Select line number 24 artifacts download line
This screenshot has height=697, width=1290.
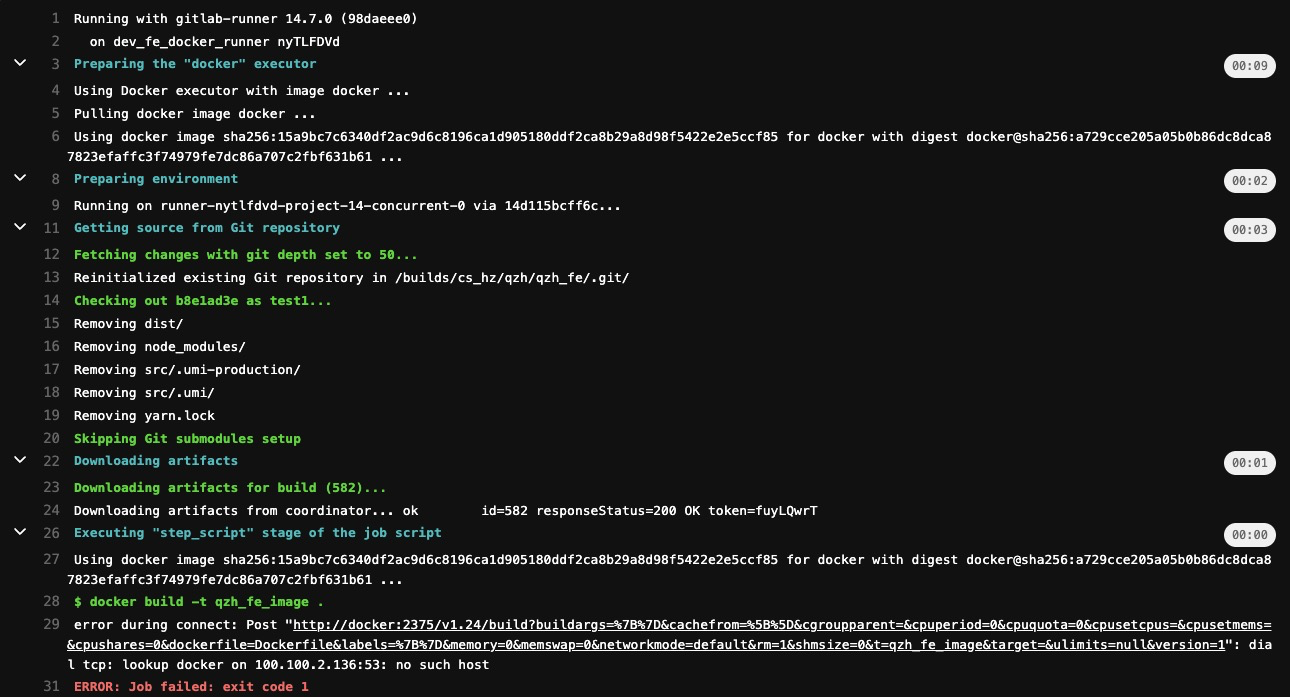point(52,511)
